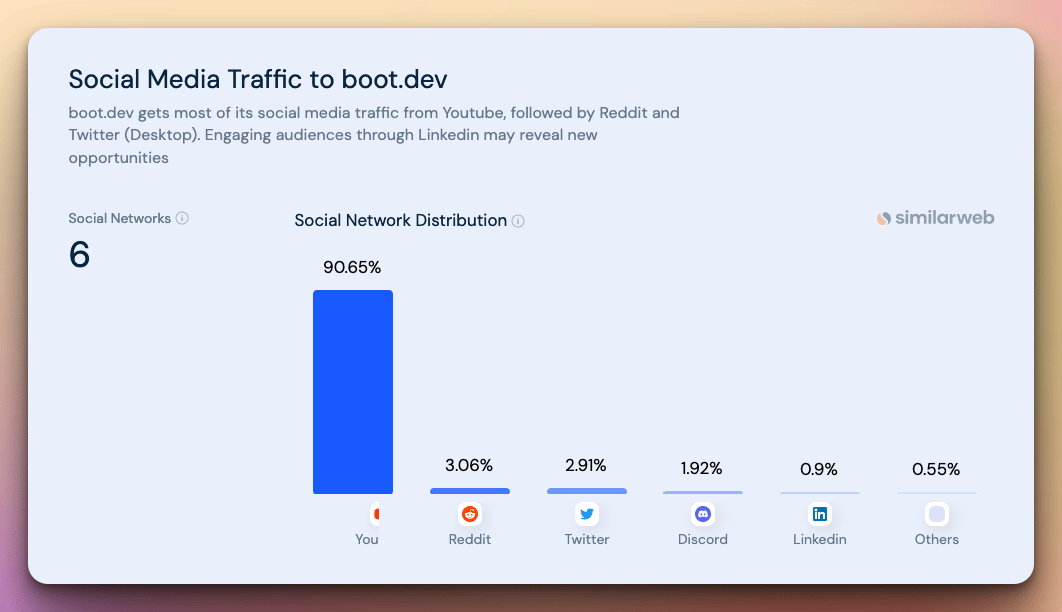The height and width of the screenshot is (612, 1062).
Task: Click the Reddit logo icon
Action: tap(469, 514)
